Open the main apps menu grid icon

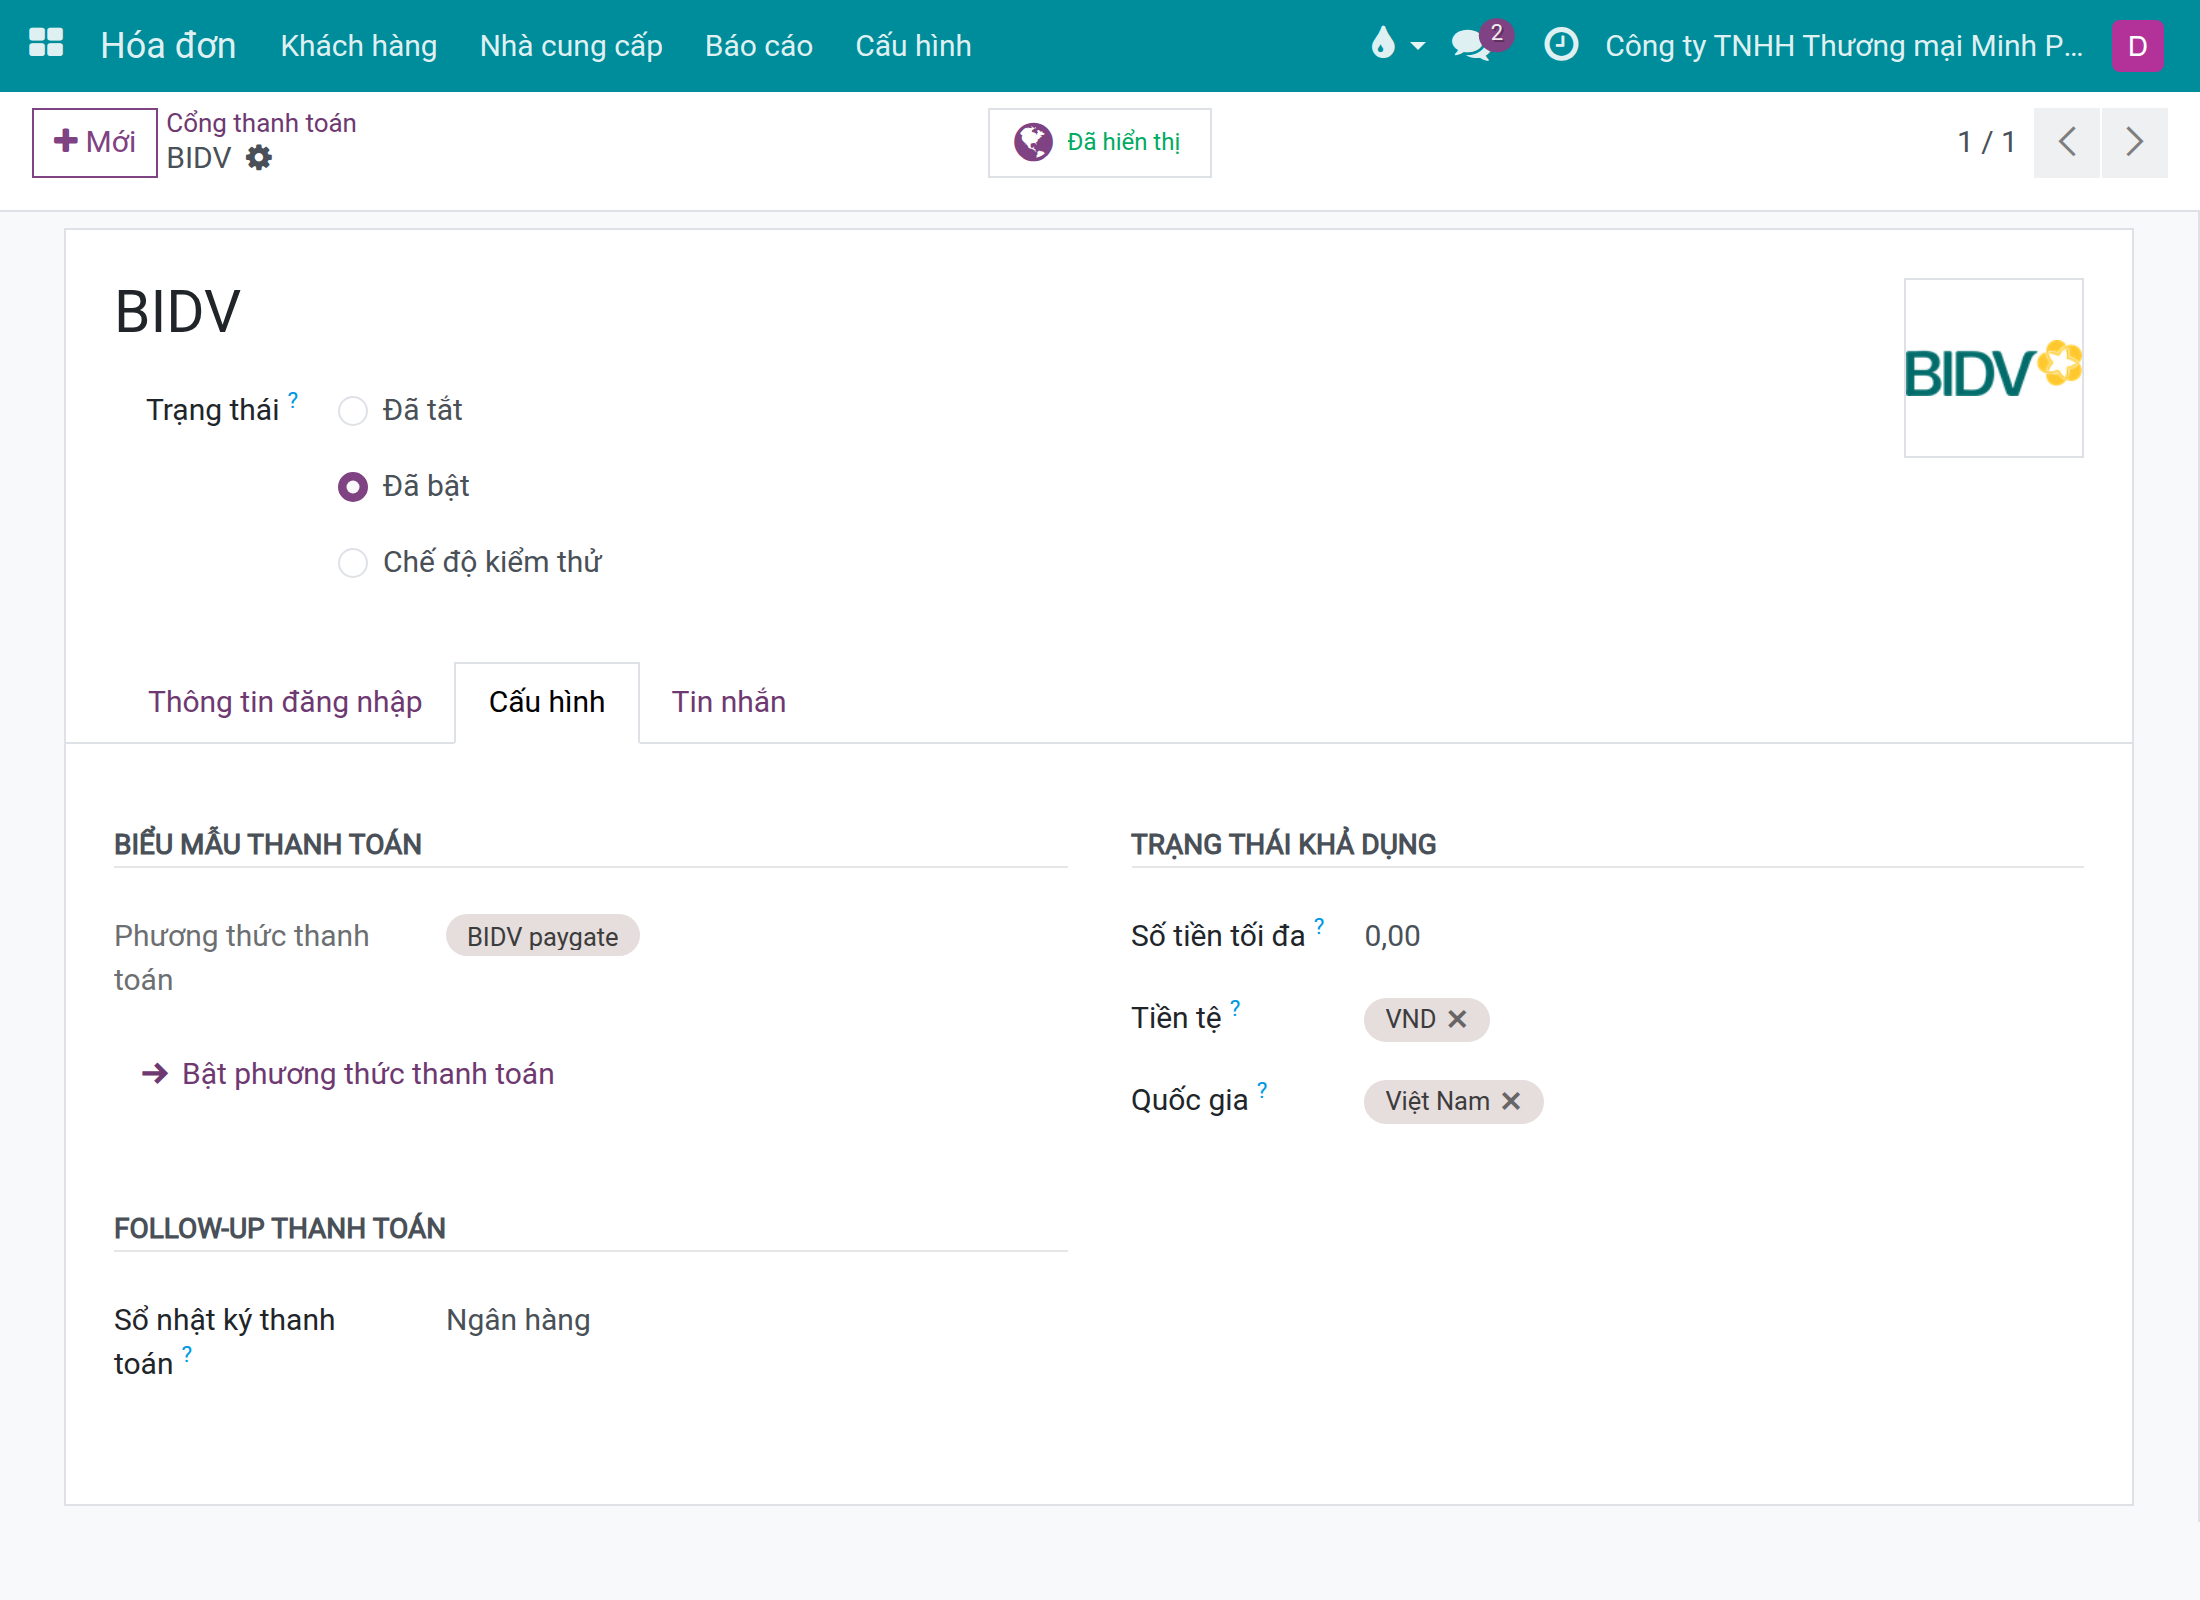click(46, 44)
